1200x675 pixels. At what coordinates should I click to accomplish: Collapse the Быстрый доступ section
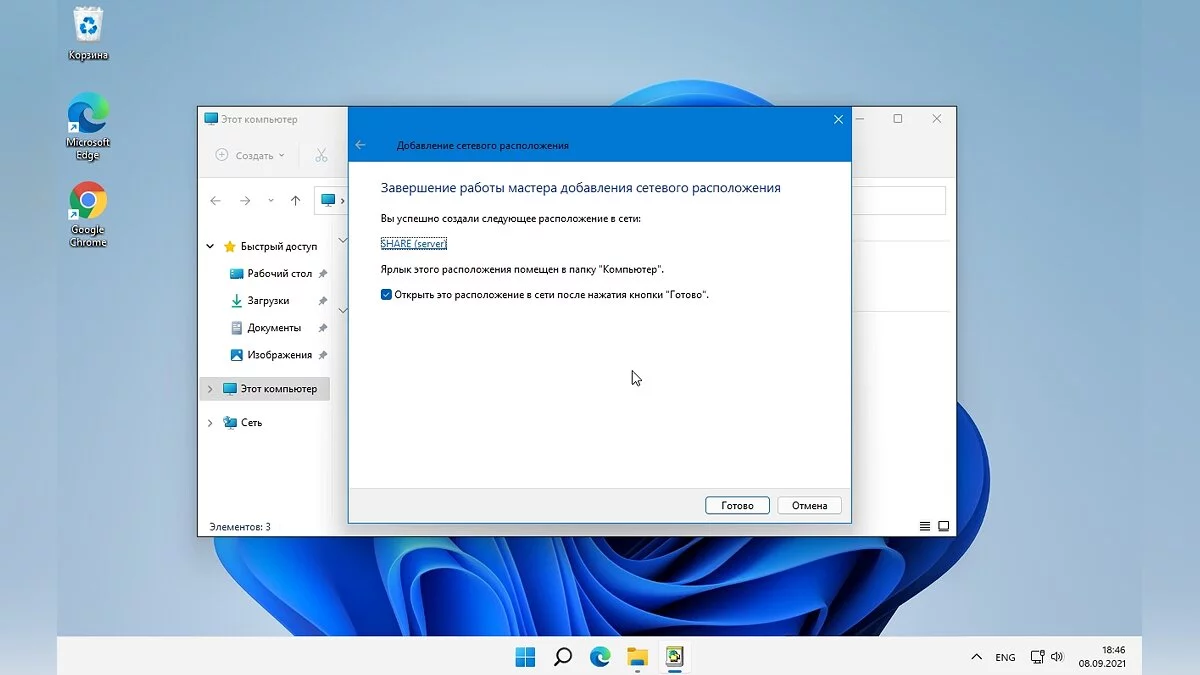210,246
